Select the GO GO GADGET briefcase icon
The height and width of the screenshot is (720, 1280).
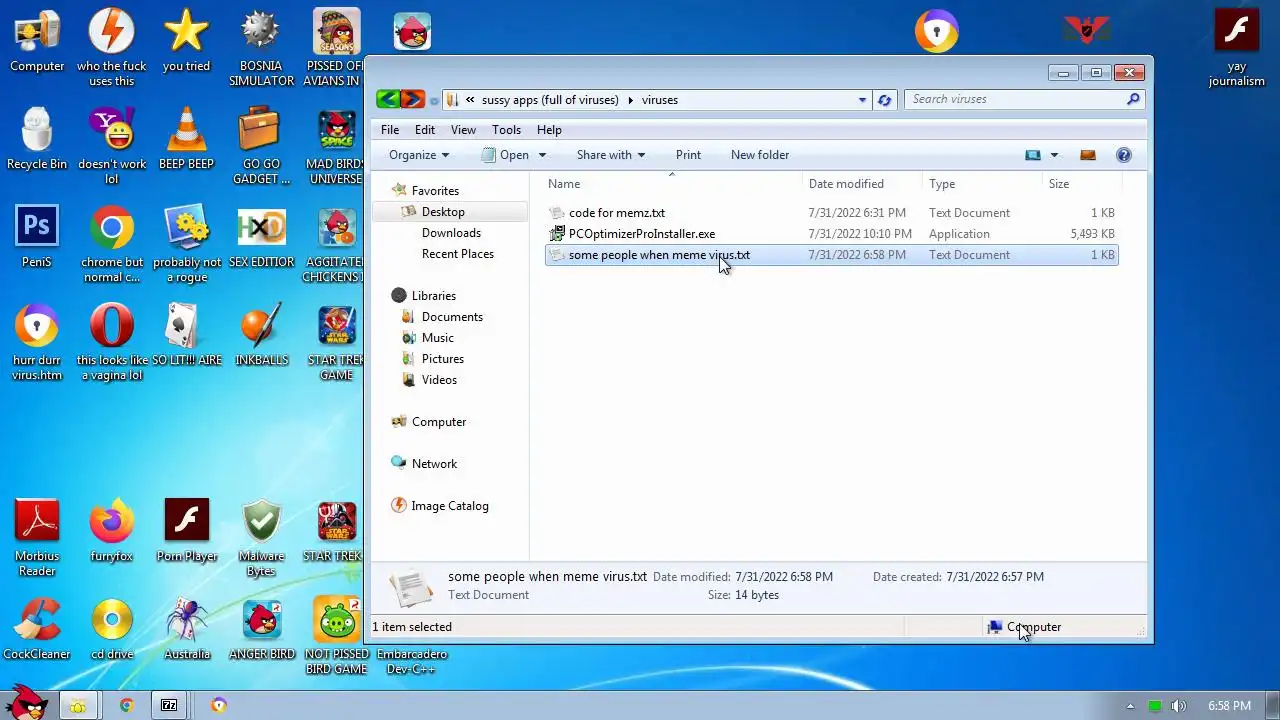pos(261,146)
